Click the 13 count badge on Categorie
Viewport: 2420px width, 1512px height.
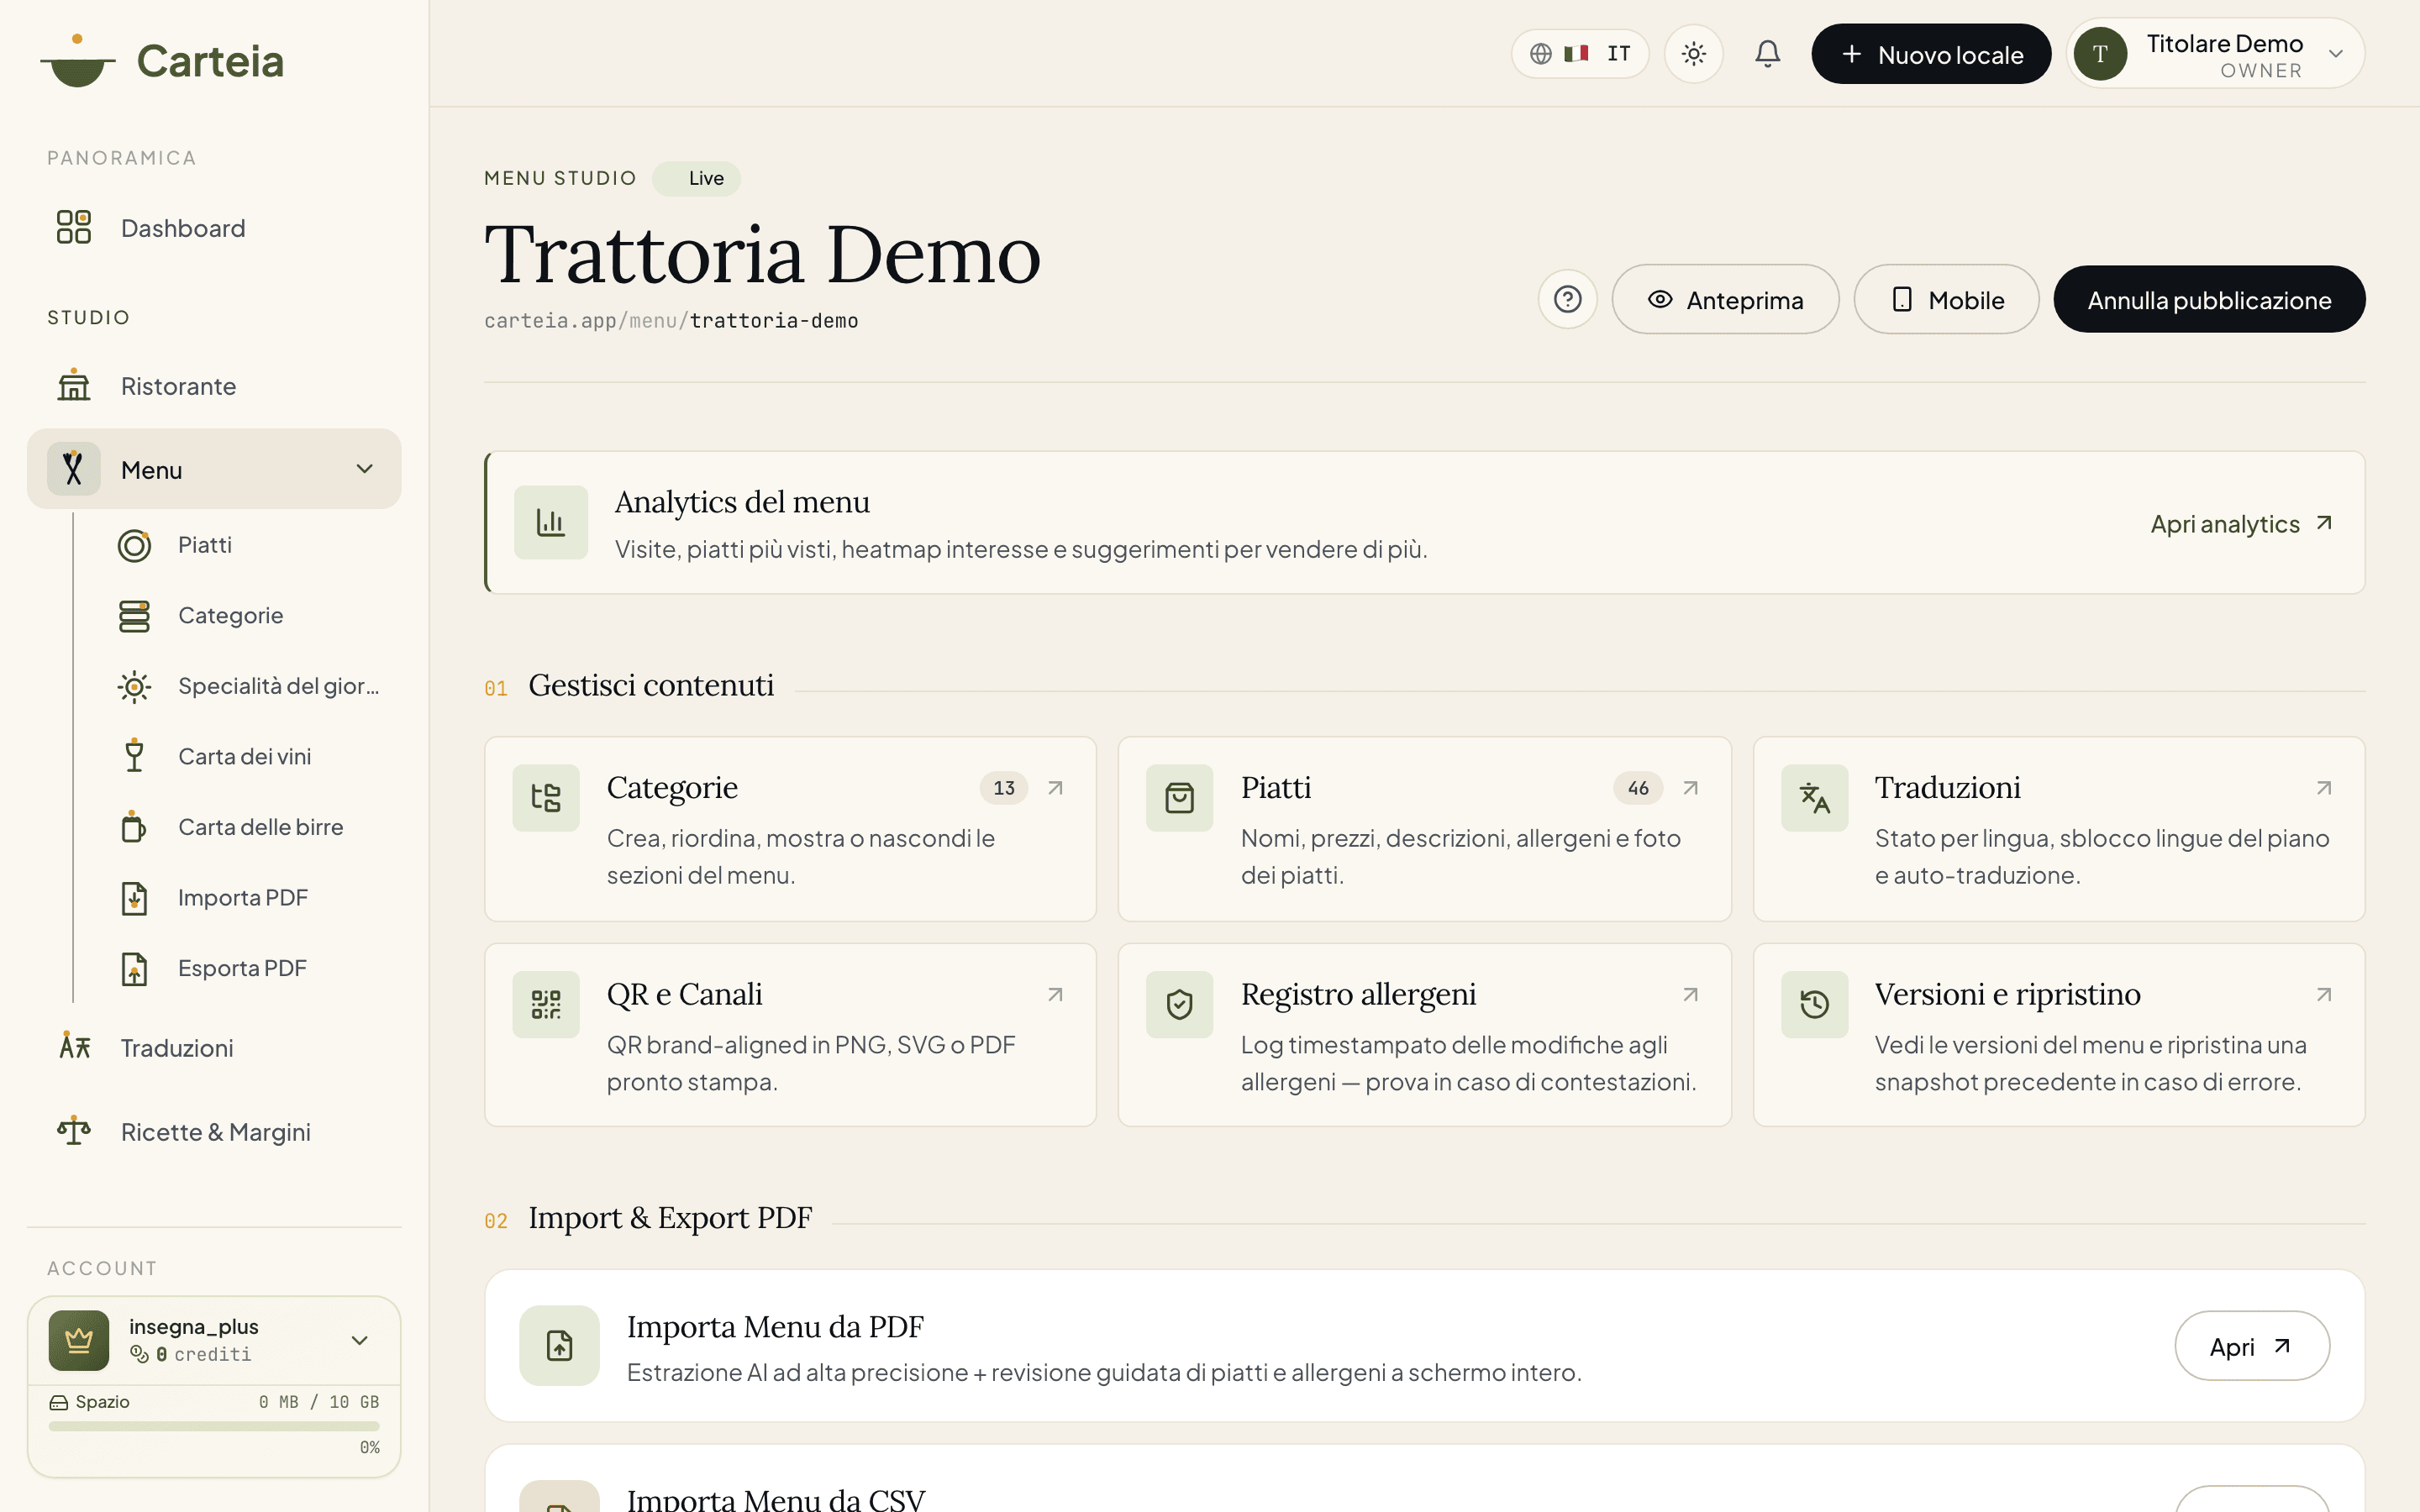1004,788
